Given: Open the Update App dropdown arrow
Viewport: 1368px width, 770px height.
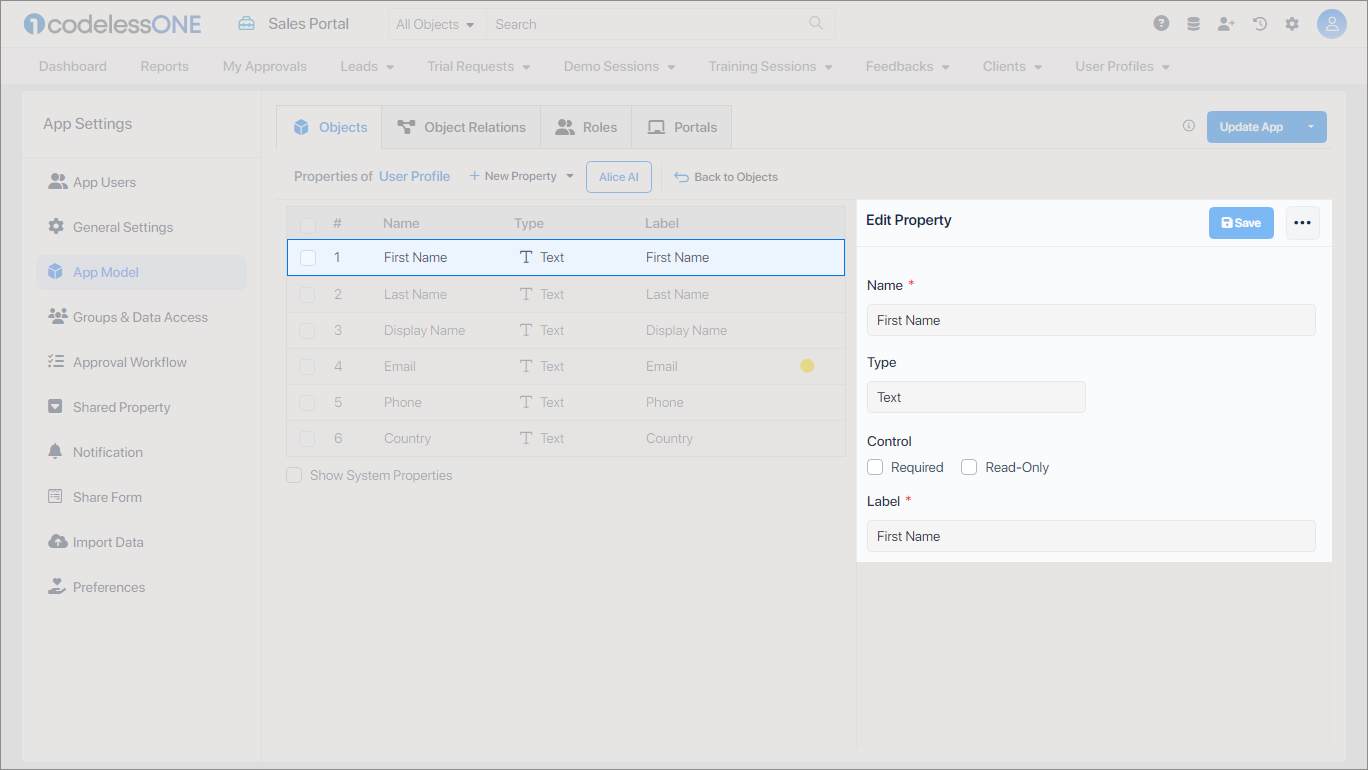Looking at the screenshot, I should coord(1311,126).
